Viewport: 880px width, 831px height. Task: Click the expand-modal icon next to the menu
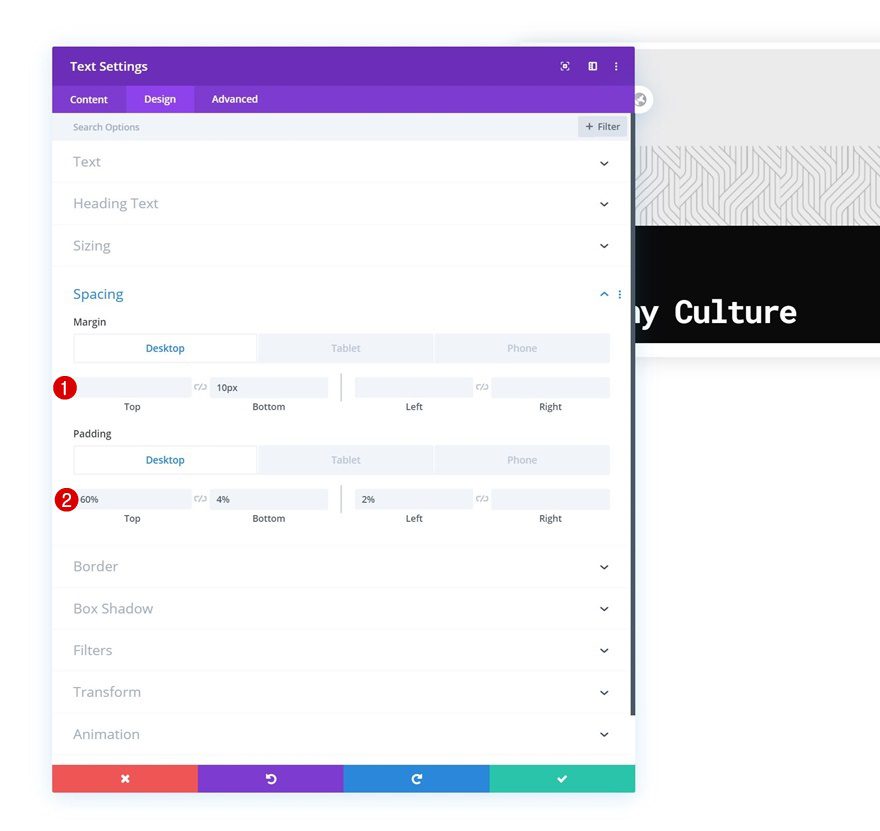[x=592, y=66]
